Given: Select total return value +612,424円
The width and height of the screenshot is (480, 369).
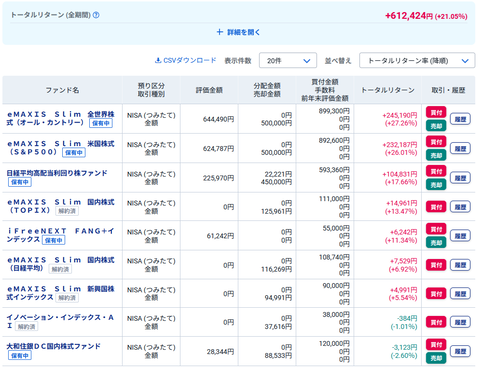Looking at the screenshot, I should point(409,16).
